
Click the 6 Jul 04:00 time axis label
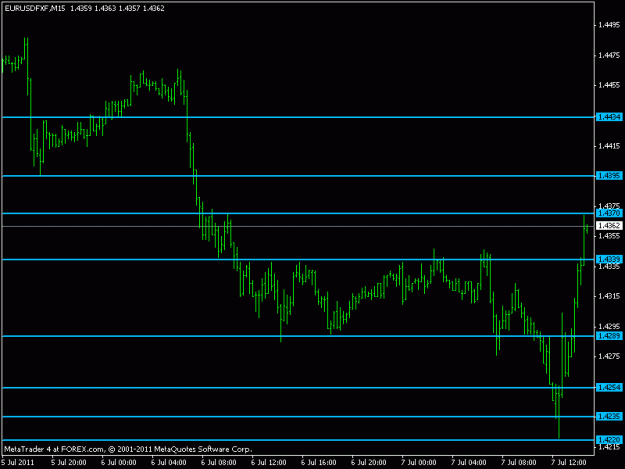(169, 463)
